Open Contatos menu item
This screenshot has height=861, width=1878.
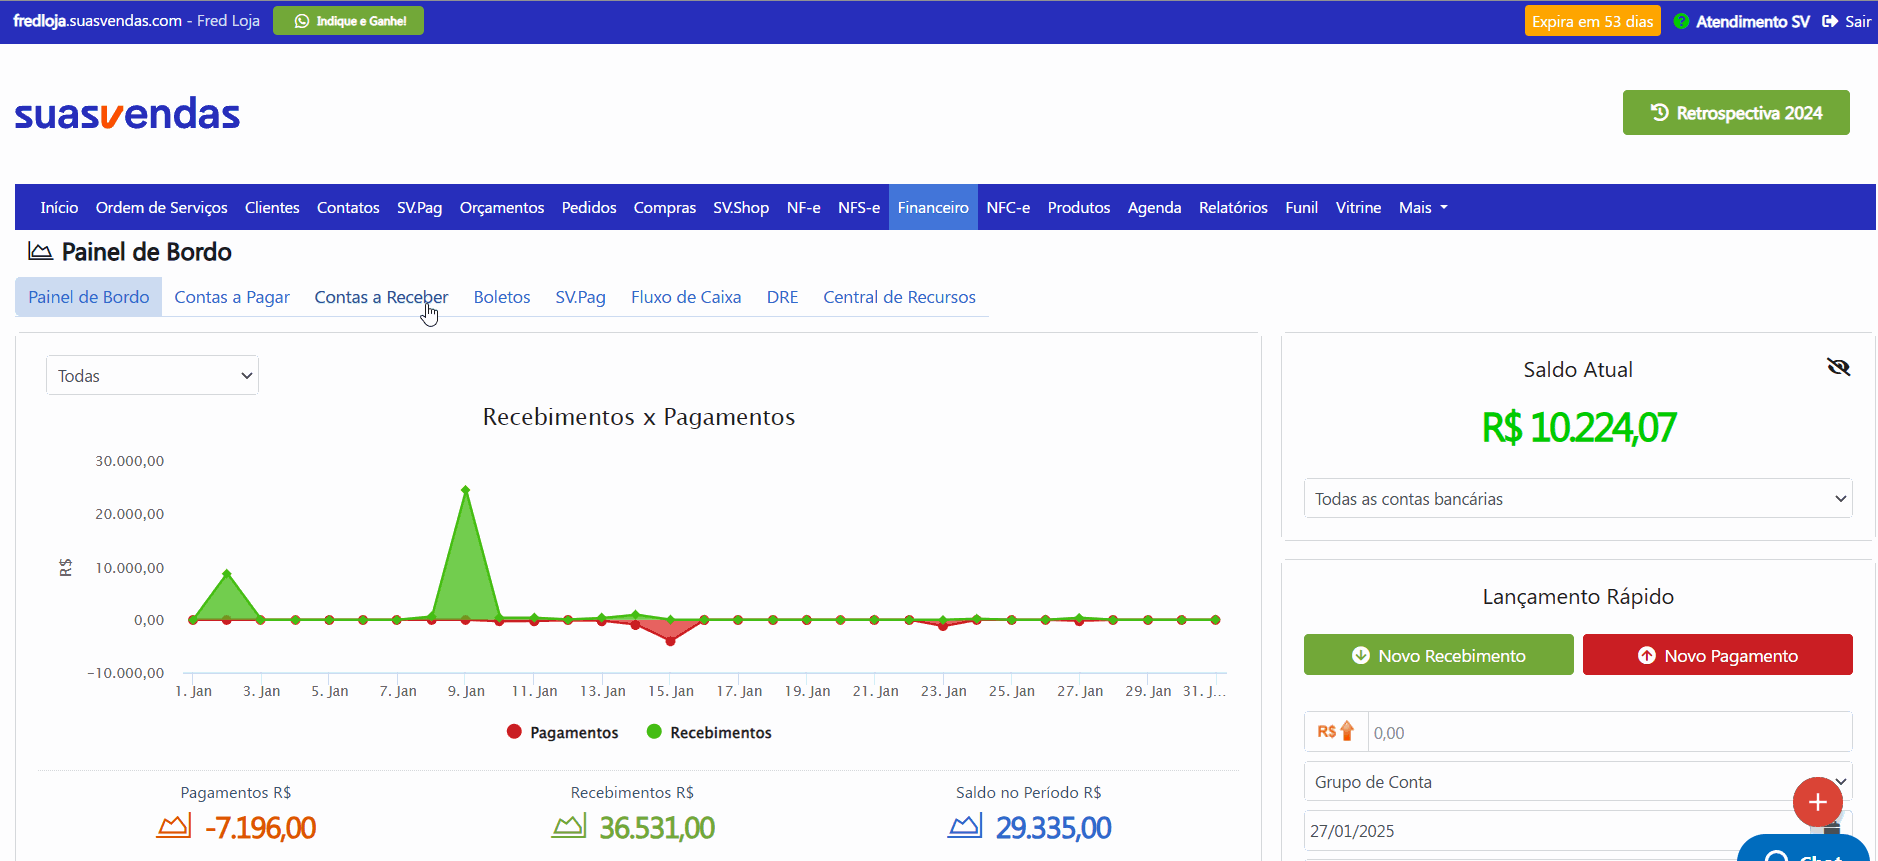tap(348, 207)
